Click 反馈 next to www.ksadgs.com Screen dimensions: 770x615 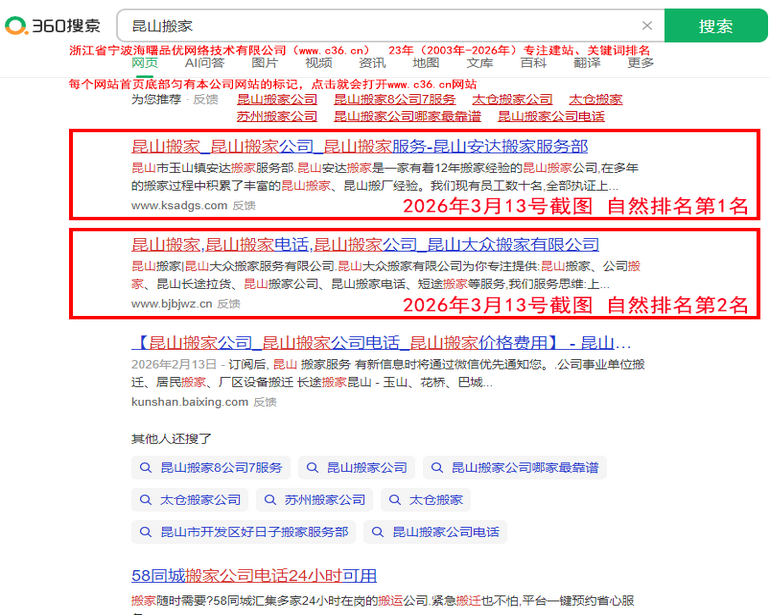(244, 206)
